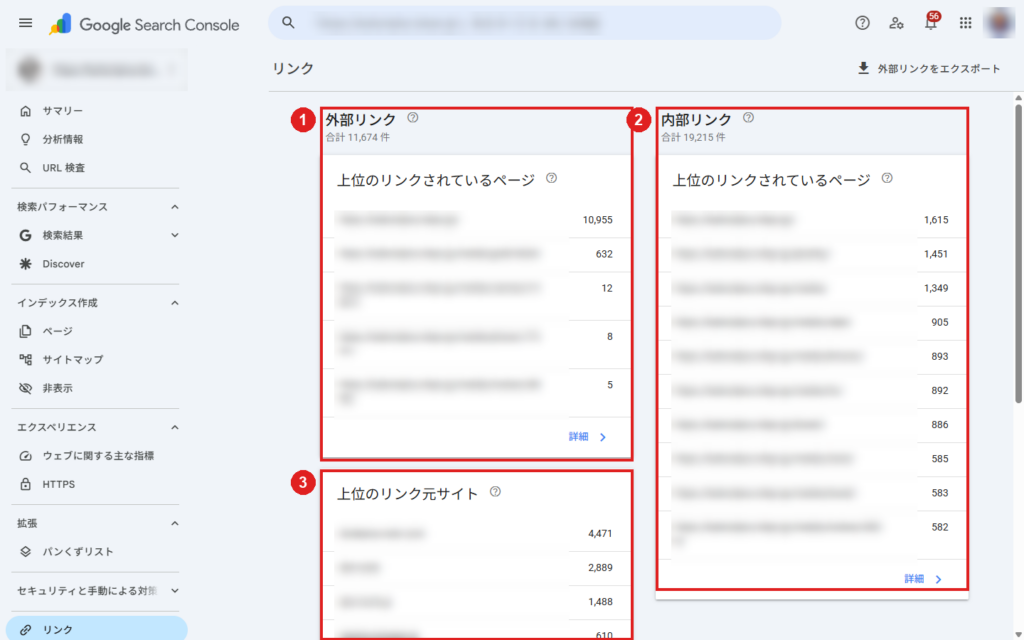Click the download icon beside 外部リンクをエクスポート

coord(863,69)
